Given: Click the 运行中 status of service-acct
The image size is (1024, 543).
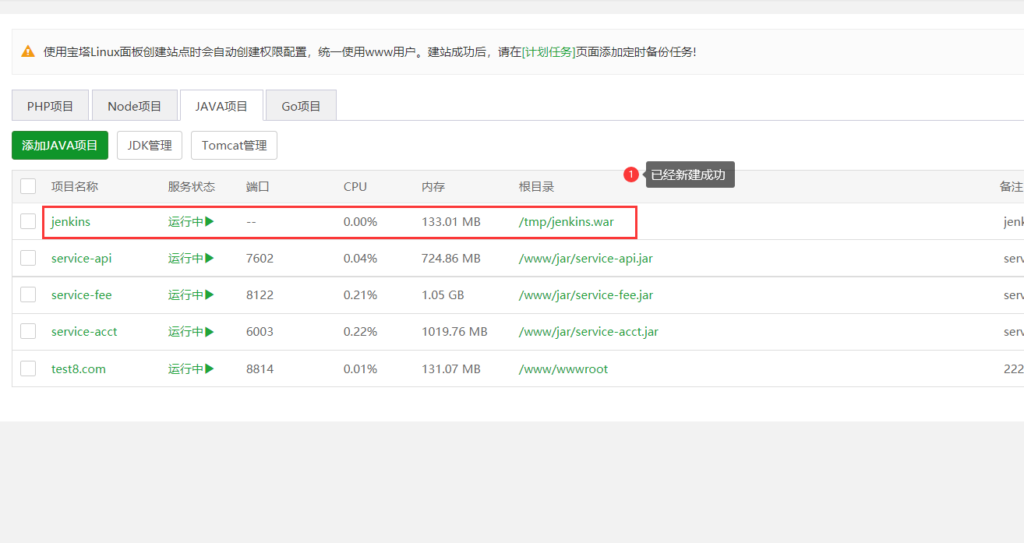Looking at the screenshot, I should coord(186,331).
